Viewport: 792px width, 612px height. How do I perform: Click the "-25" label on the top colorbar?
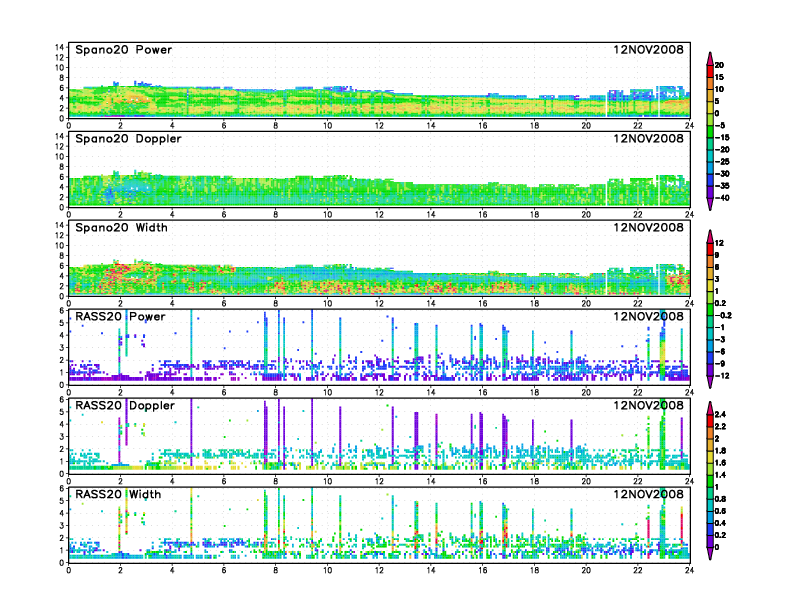coord(722,162)
